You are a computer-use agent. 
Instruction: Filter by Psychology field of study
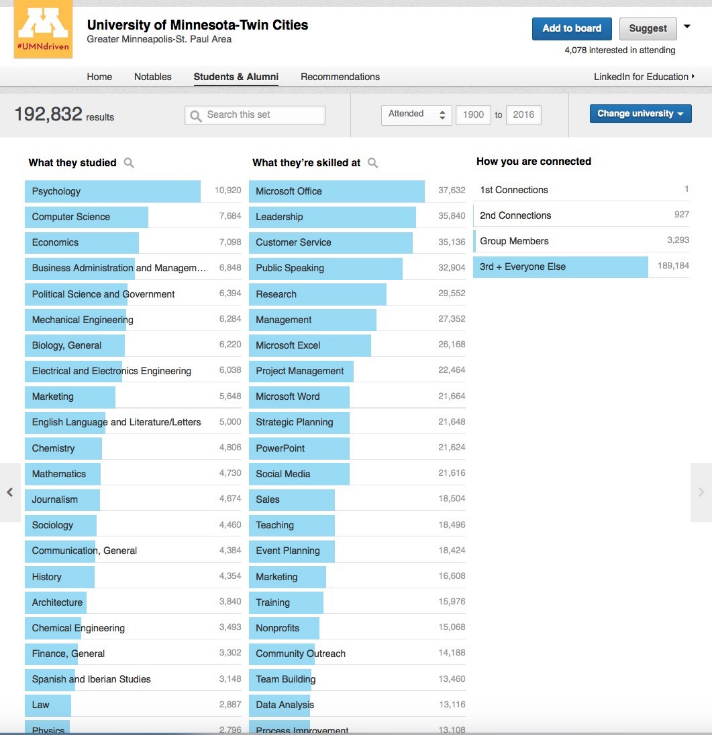click(x=133, y=191)
